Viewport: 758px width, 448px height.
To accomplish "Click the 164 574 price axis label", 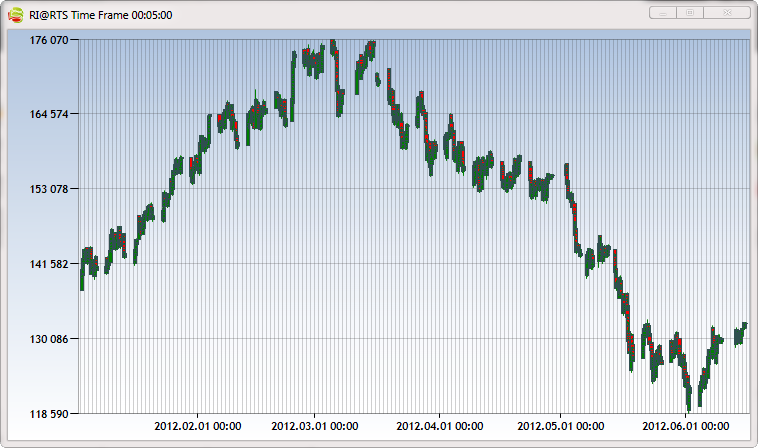I will click(49, 114).
